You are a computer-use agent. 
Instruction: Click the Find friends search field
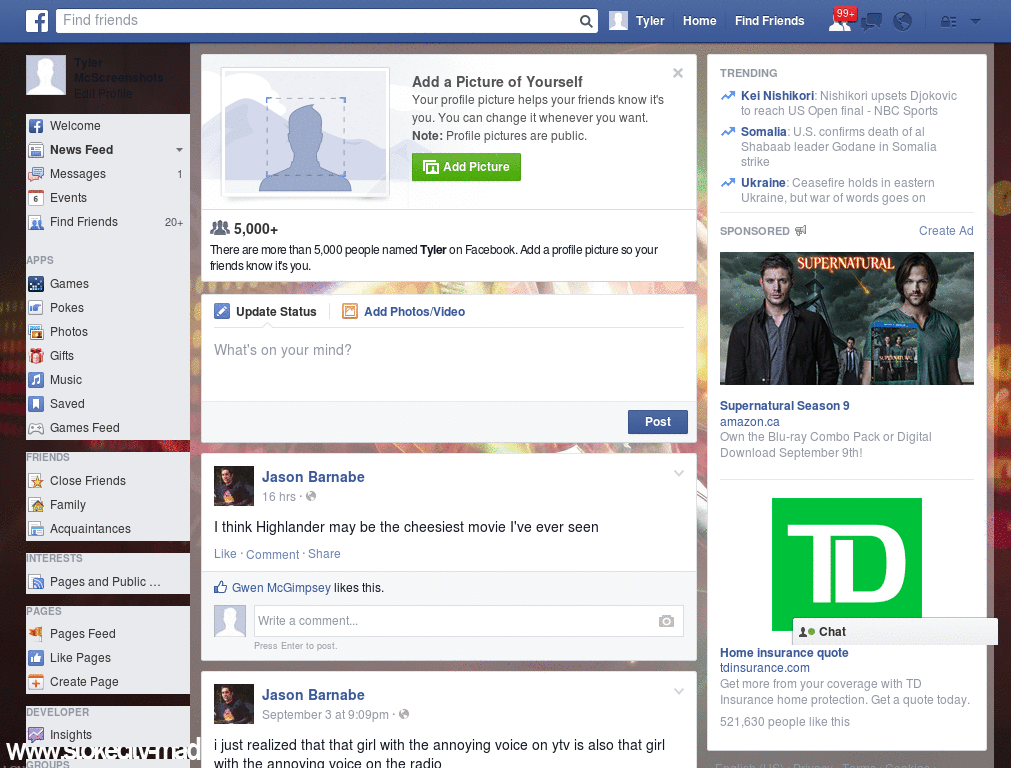pos(318,21)
